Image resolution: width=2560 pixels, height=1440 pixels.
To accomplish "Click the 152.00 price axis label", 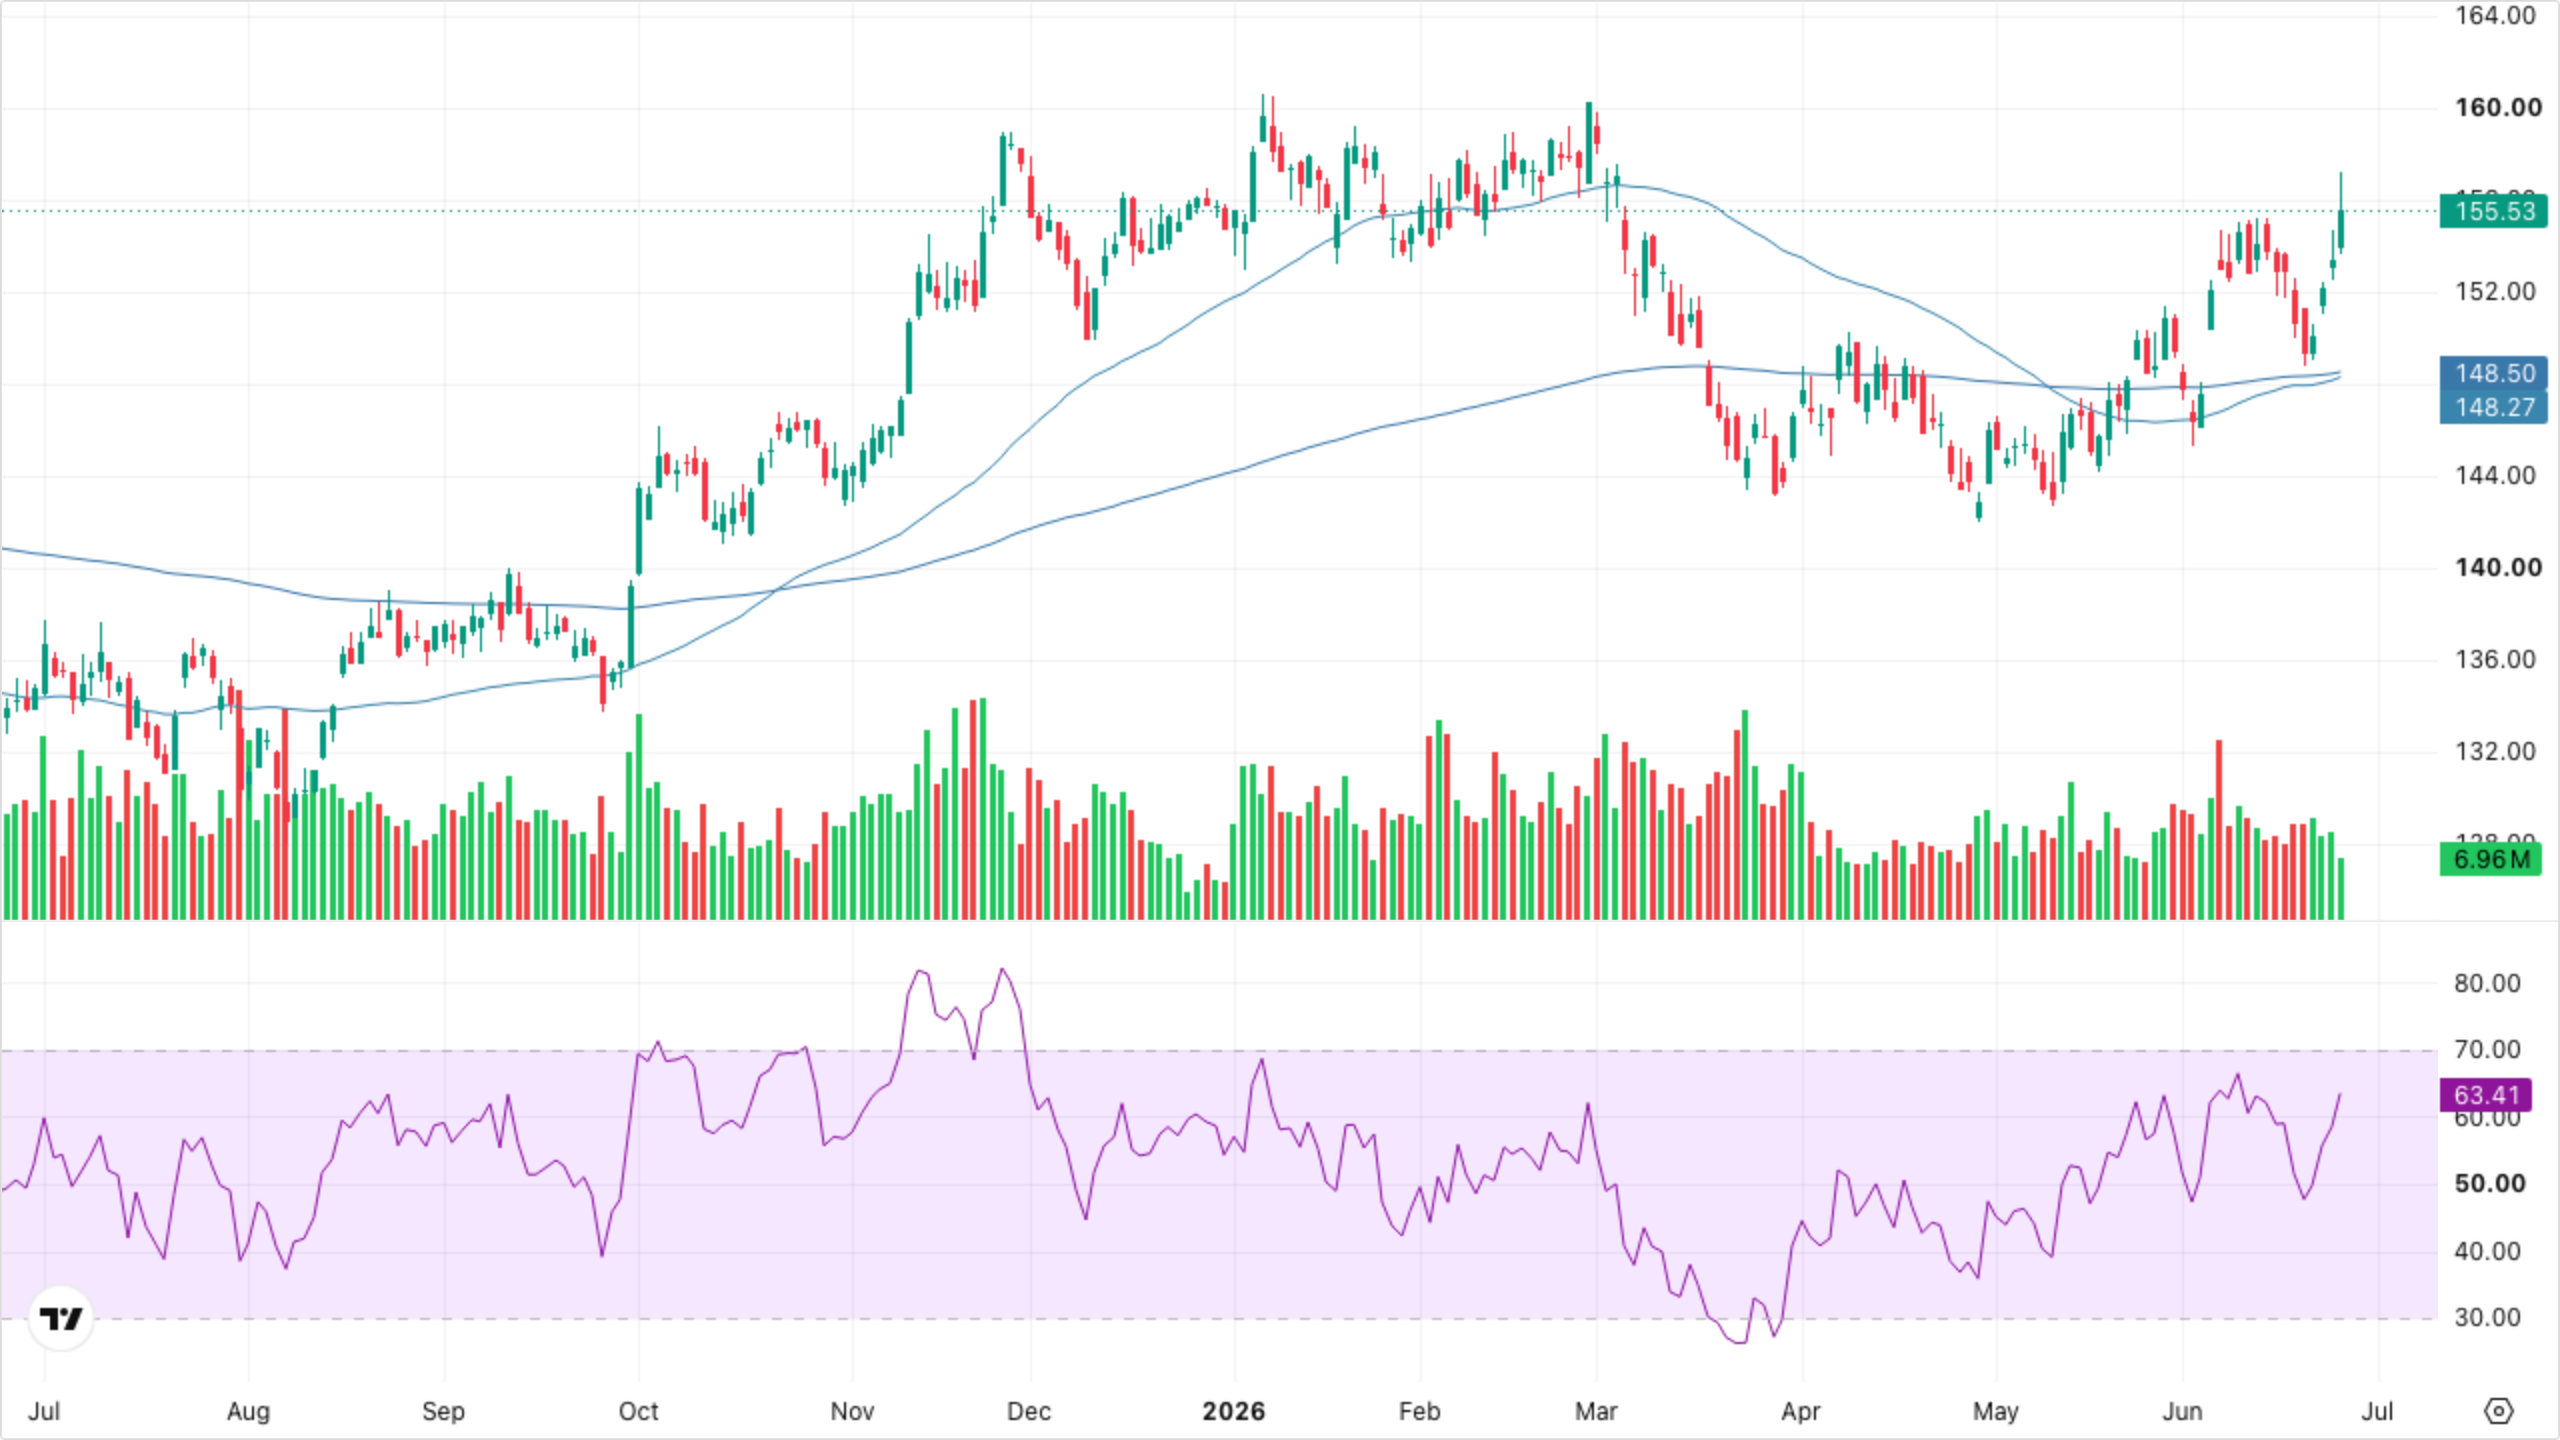I will tap(2496, 291).
